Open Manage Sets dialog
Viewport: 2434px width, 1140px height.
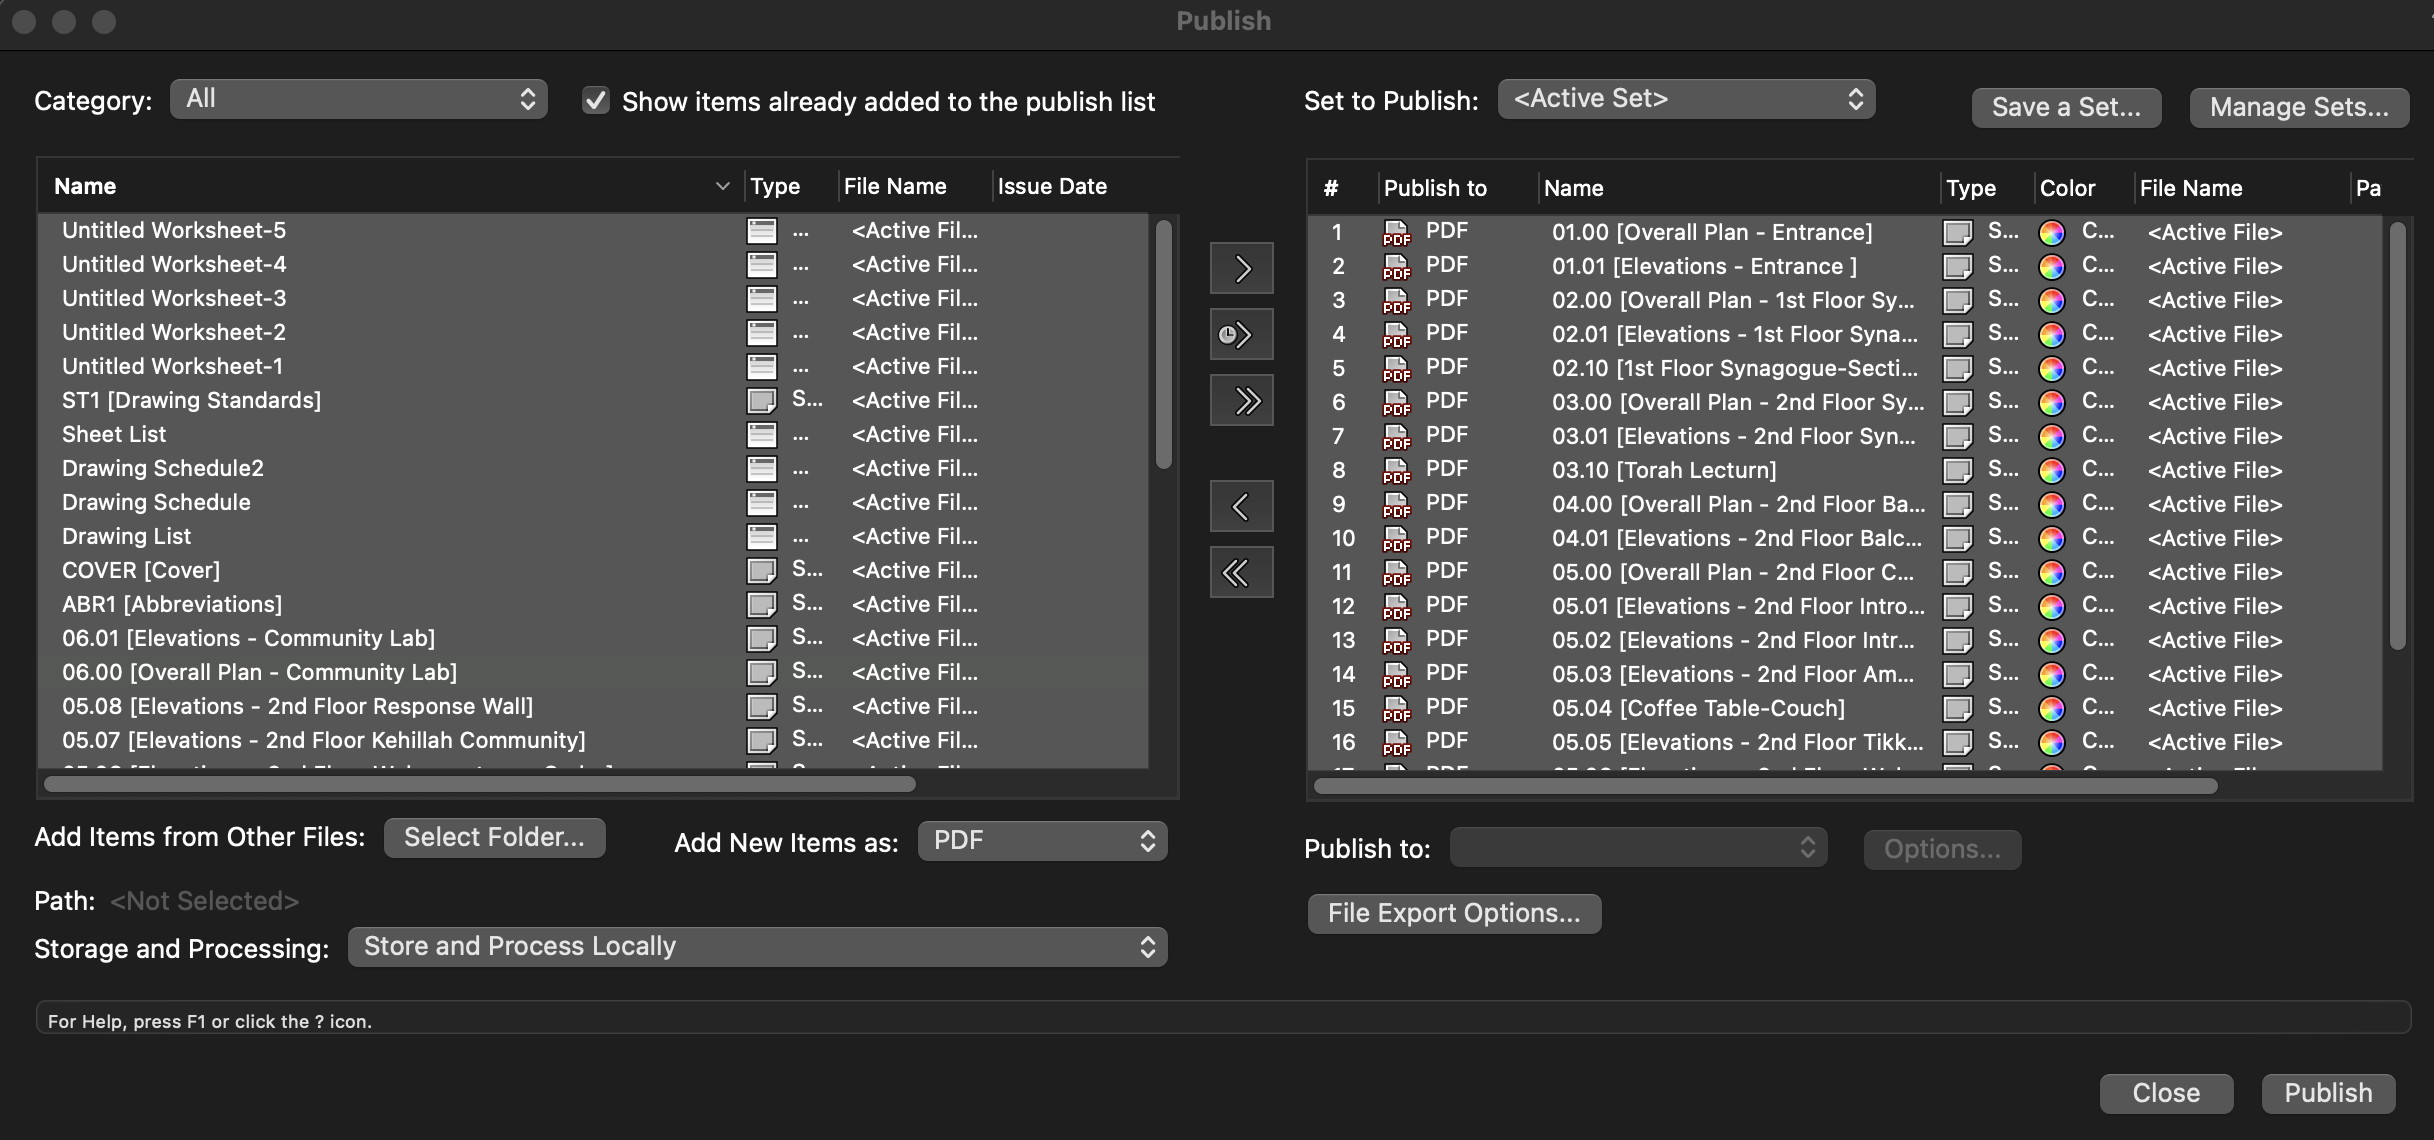point(2299,107)
